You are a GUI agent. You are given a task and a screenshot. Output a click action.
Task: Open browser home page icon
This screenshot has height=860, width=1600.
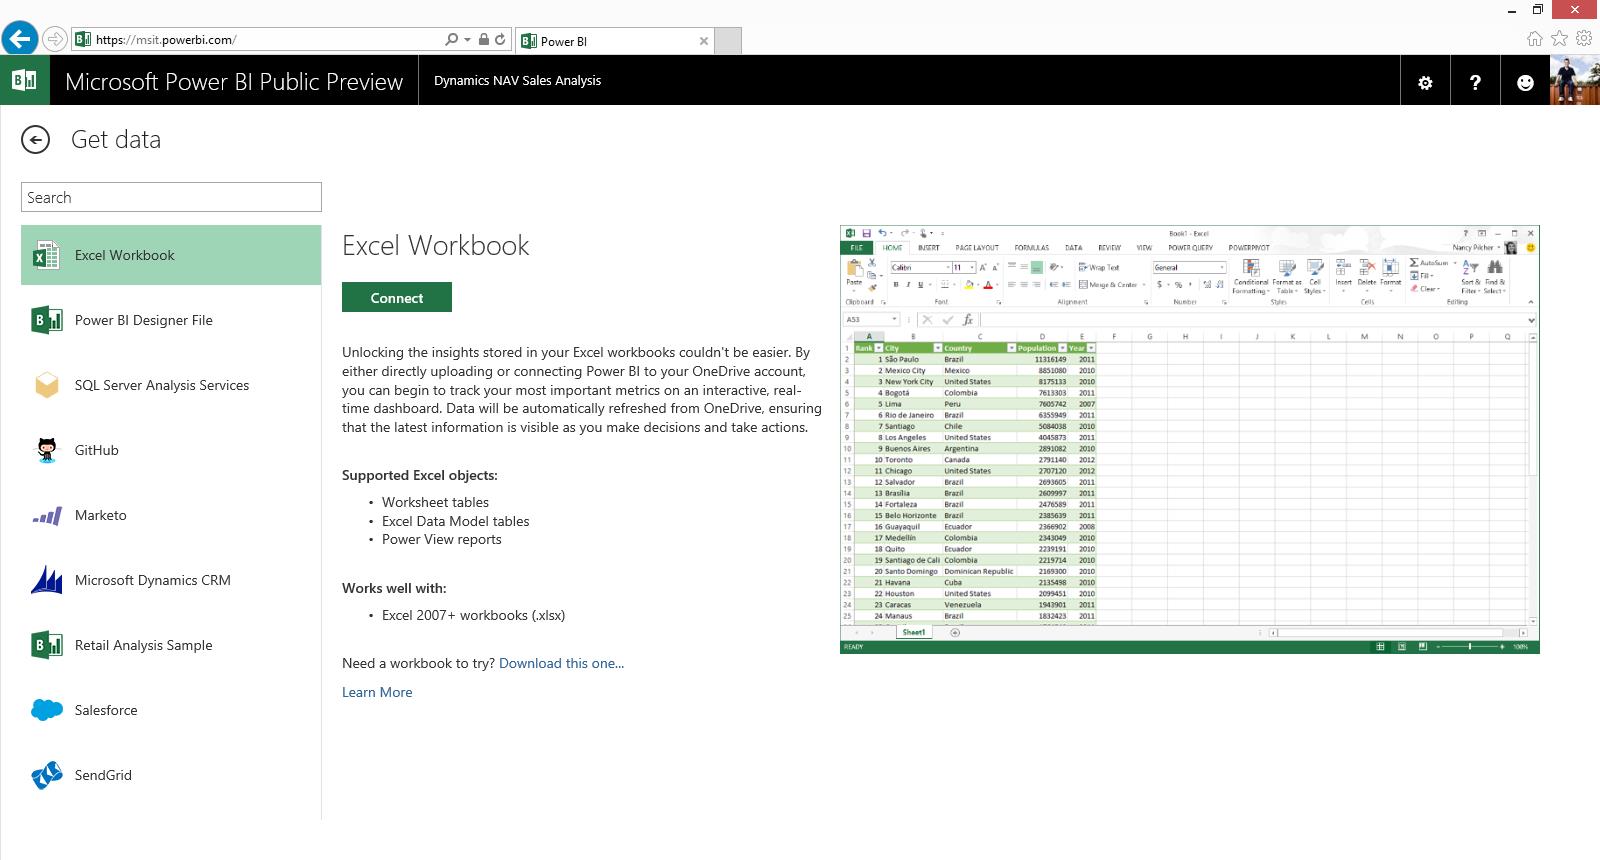1535,39
